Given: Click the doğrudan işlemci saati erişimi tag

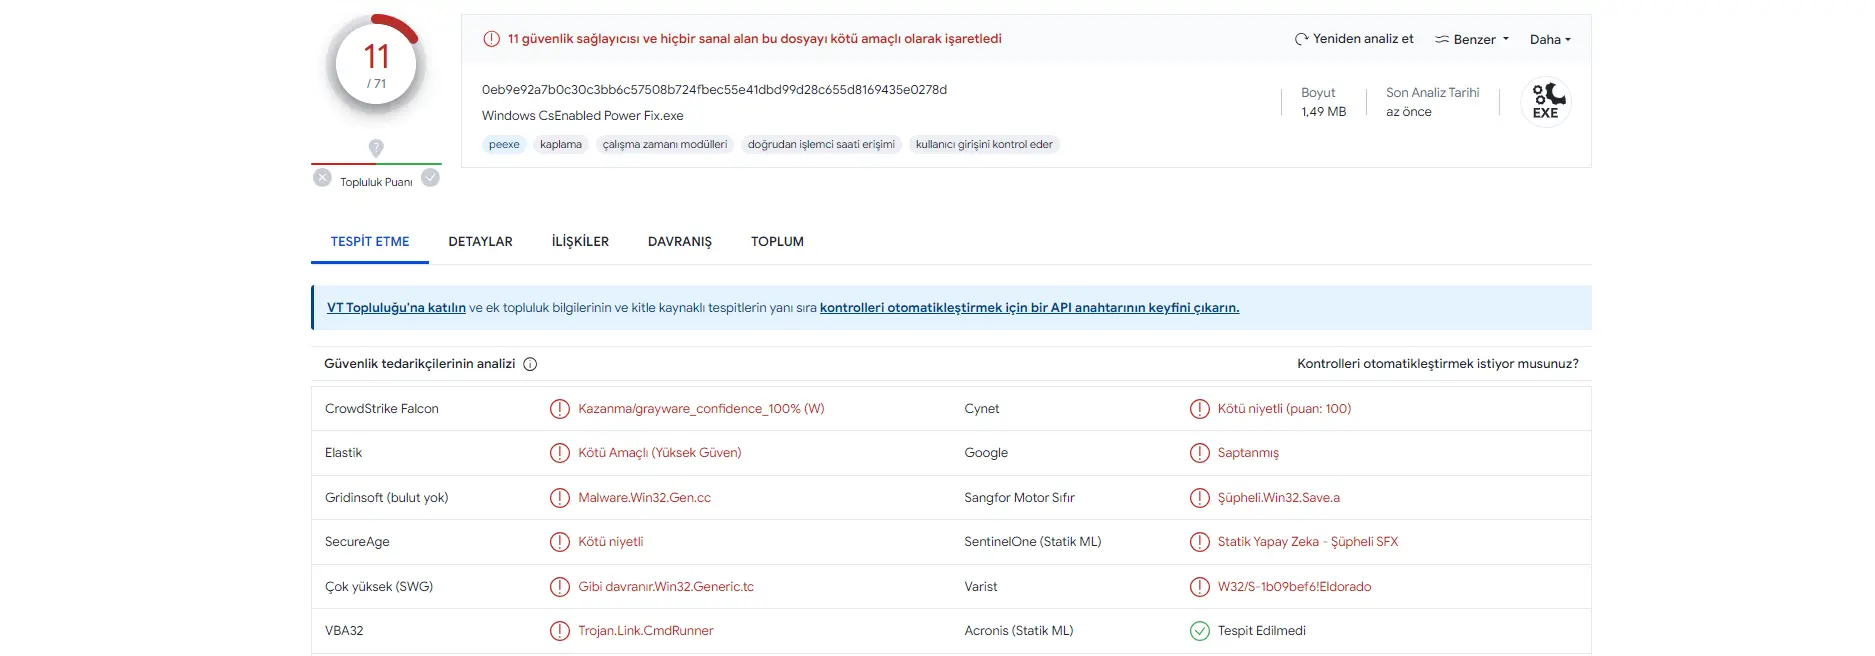Looking at the screenshot, I should (x=821, y=145).
